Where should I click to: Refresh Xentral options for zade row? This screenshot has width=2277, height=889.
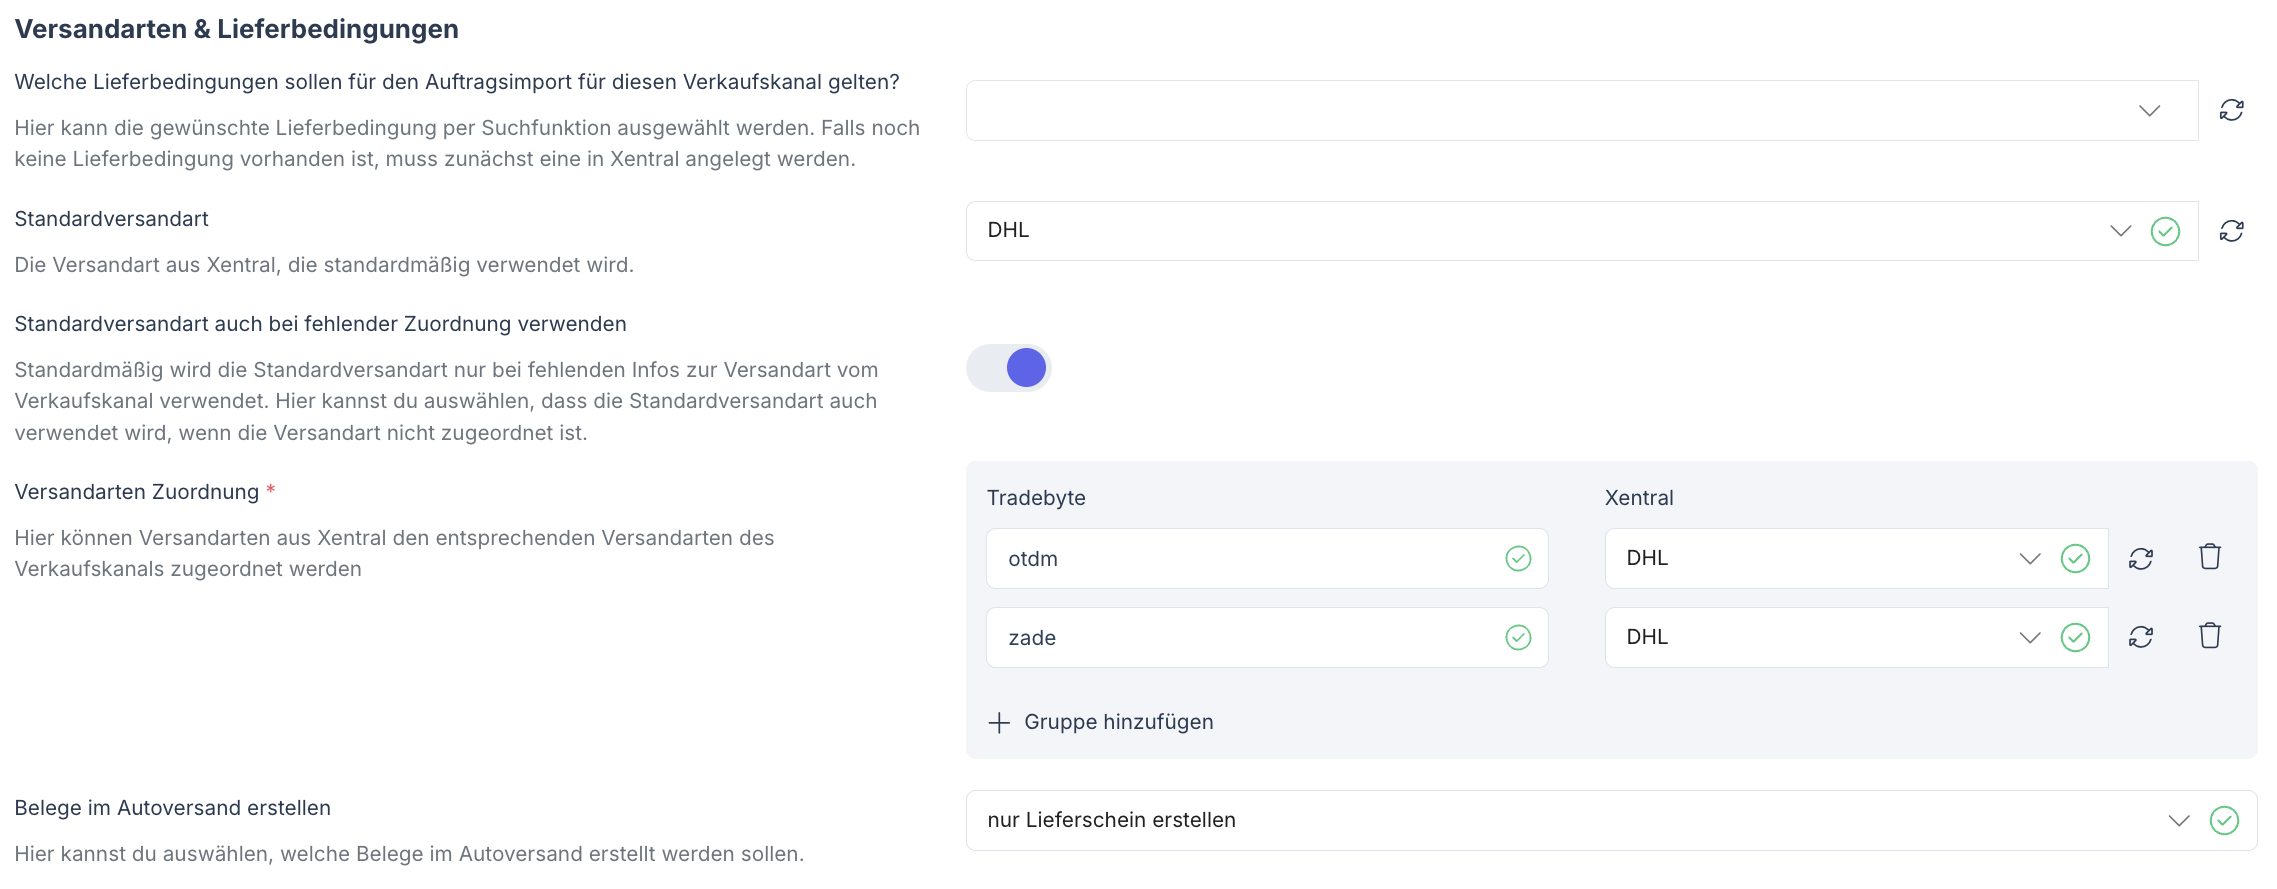tap(2140, 637)
